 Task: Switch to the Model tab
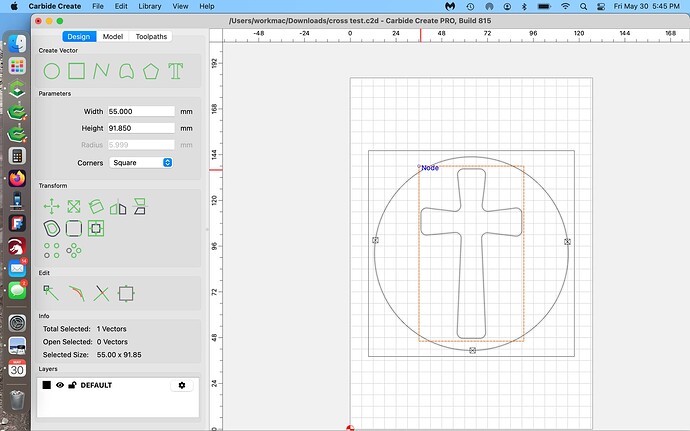tap(113, 37)
